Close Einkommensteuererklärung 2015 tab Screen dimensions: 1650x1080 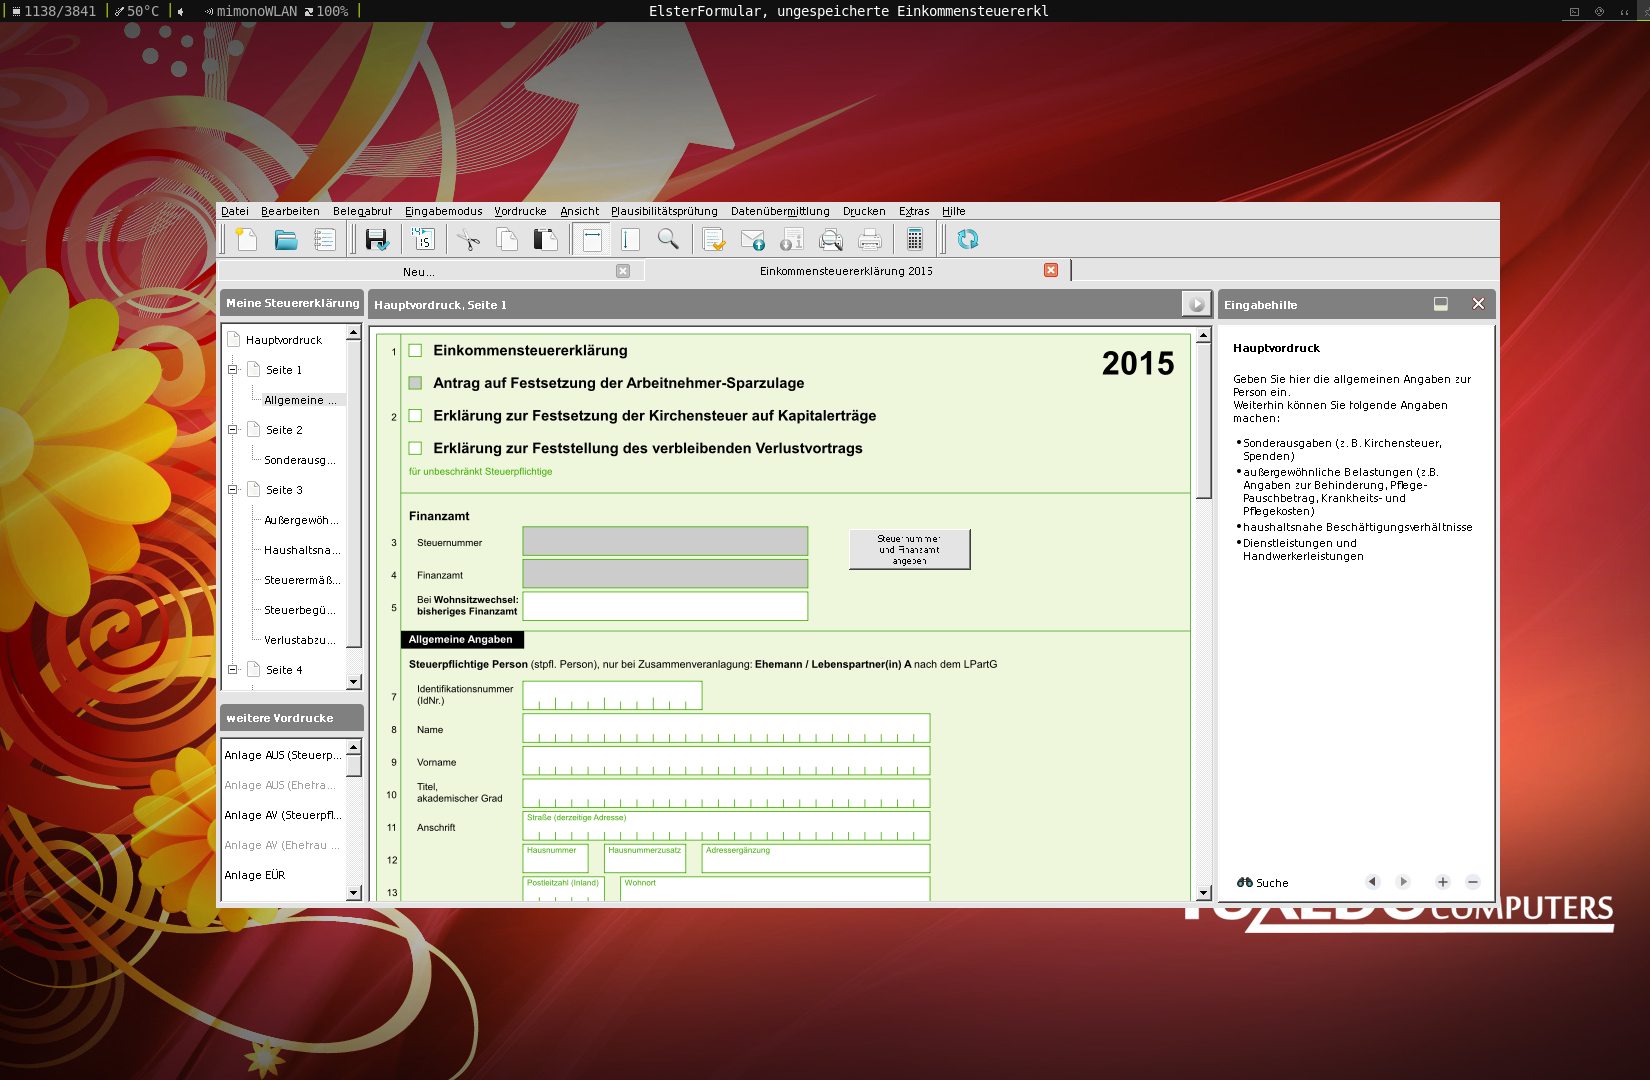coord(1051,270)
